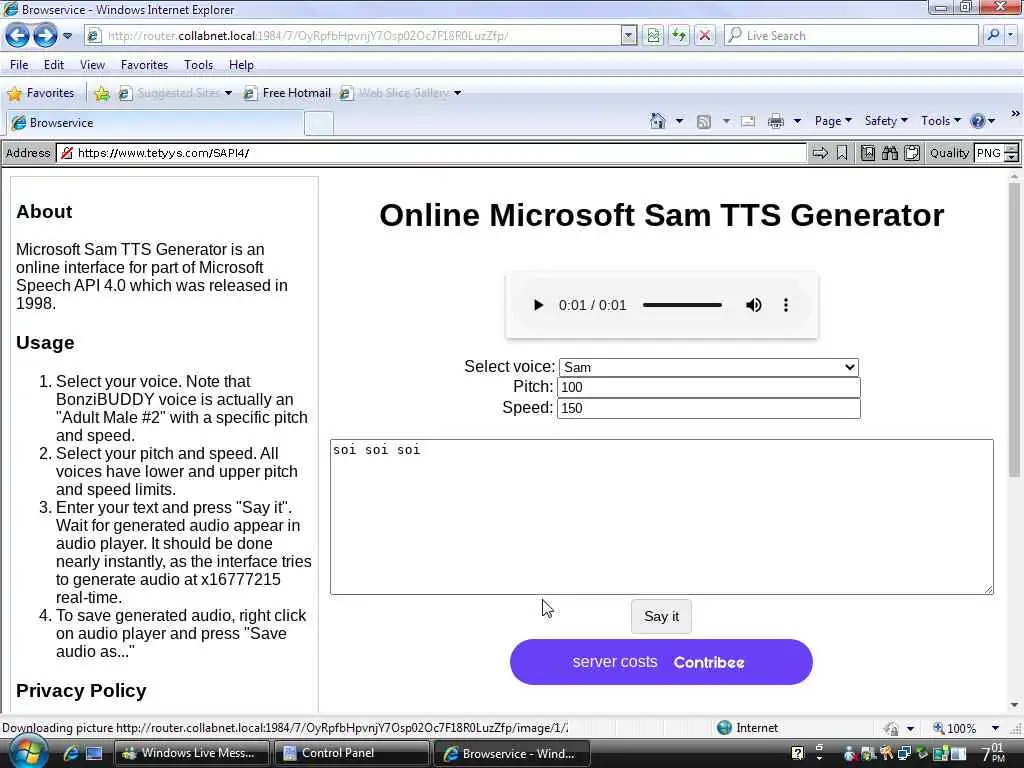Click the blue Help question mark icon
The image size is (1024, 768).
click(x=978, y=121)
